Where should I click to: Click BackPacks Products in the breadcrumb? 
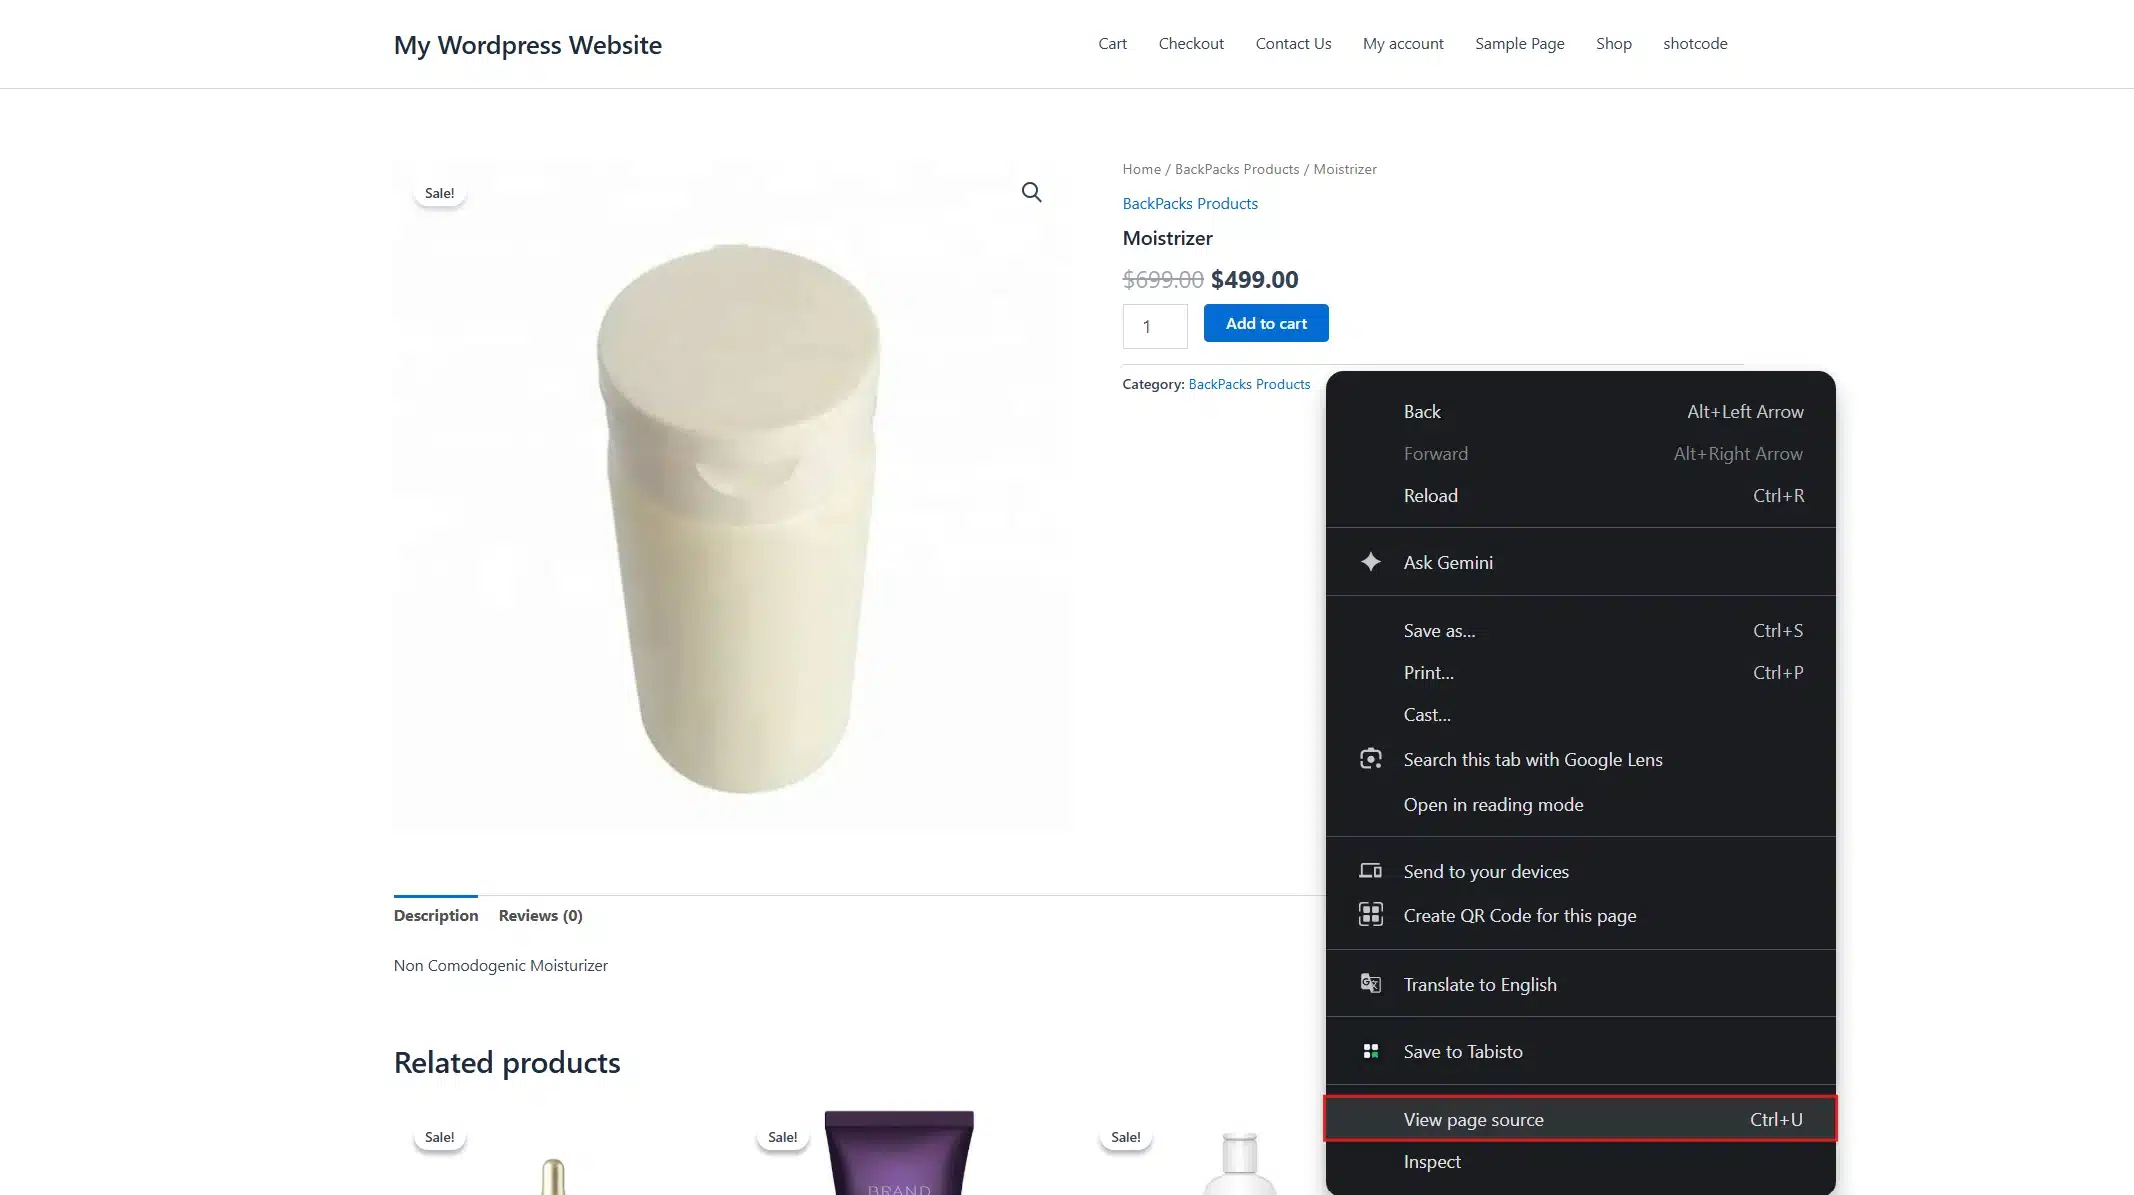point(1237,169)
